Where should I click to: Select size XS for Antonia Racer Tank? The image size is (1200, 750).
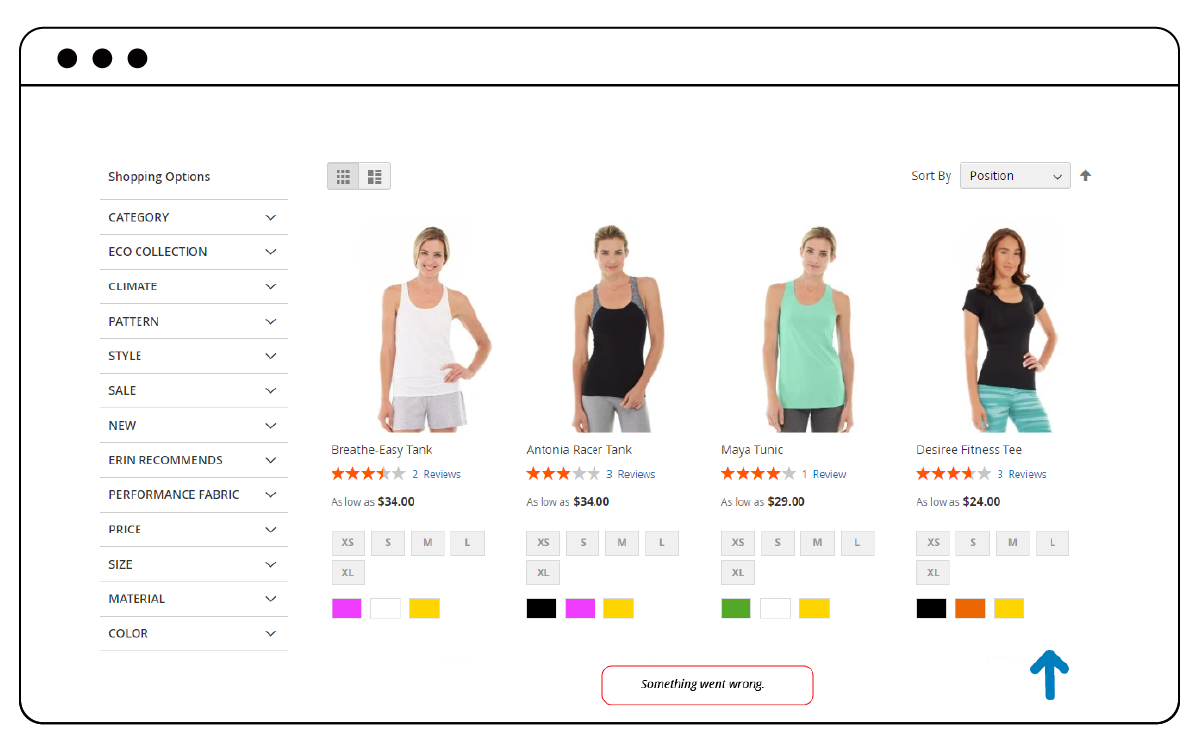pyautogui.click(x=543, y=543)
